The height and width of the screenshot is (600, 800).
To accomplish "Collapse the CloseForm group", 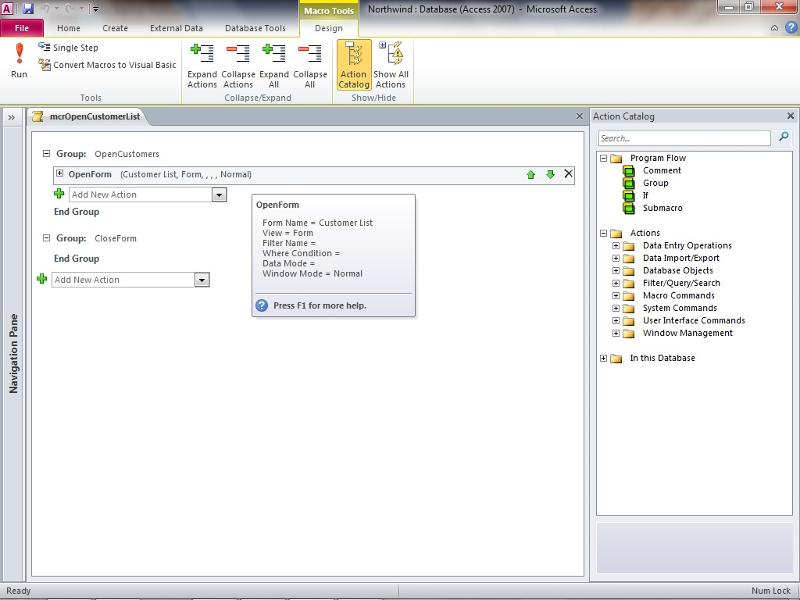I will point(46,238).
